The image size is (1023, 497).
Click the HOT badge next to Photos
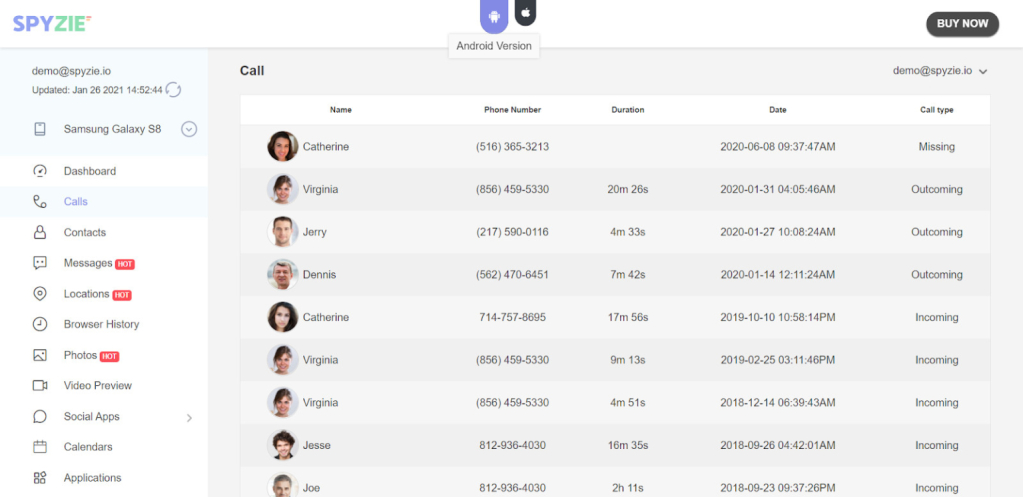[110, 357]
